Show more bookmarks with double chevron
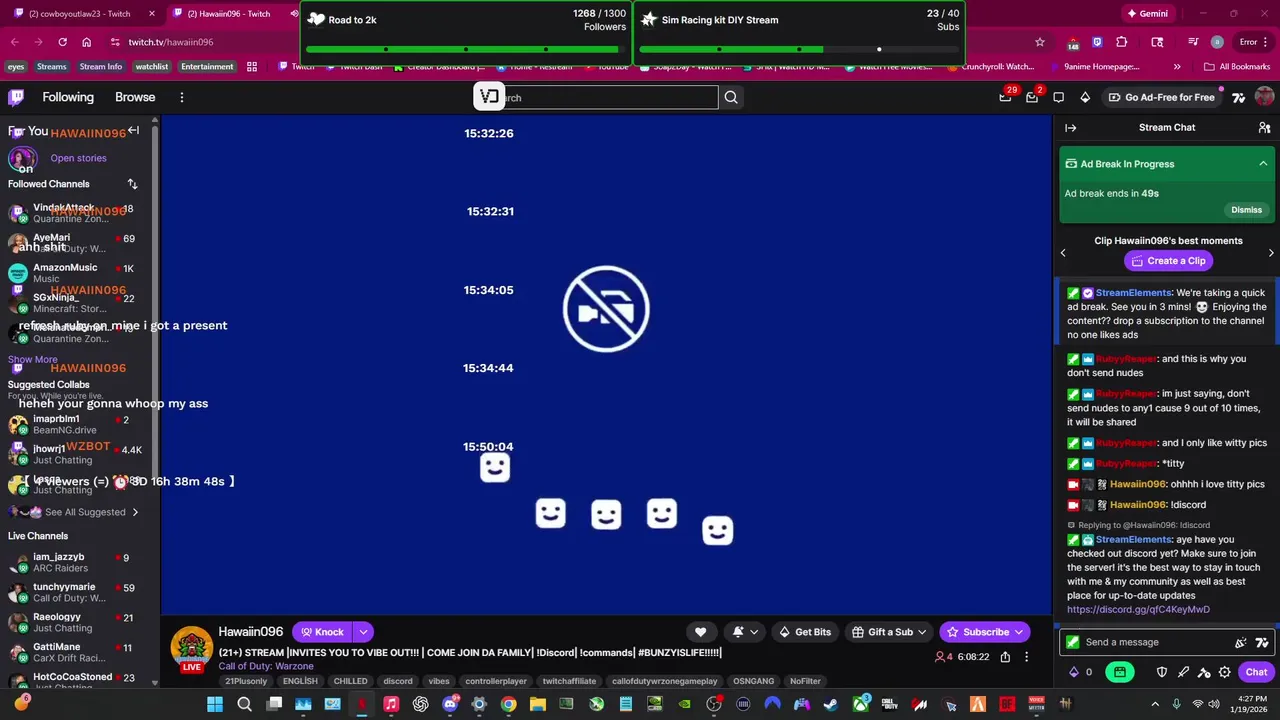1280x720 pixels. [1176, 67]
